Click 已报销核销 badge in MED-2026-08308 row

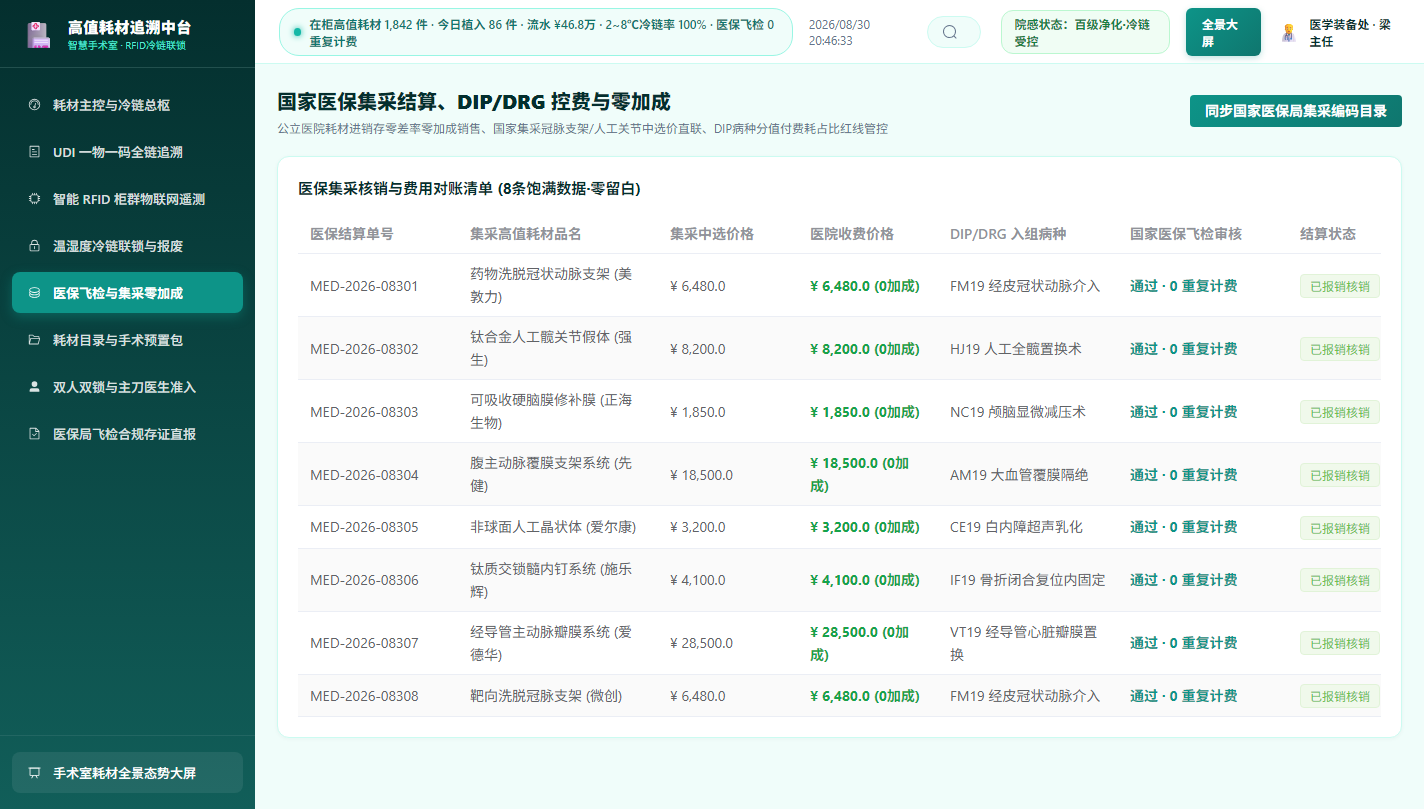pyautogui.click(x=1340, y=696)
